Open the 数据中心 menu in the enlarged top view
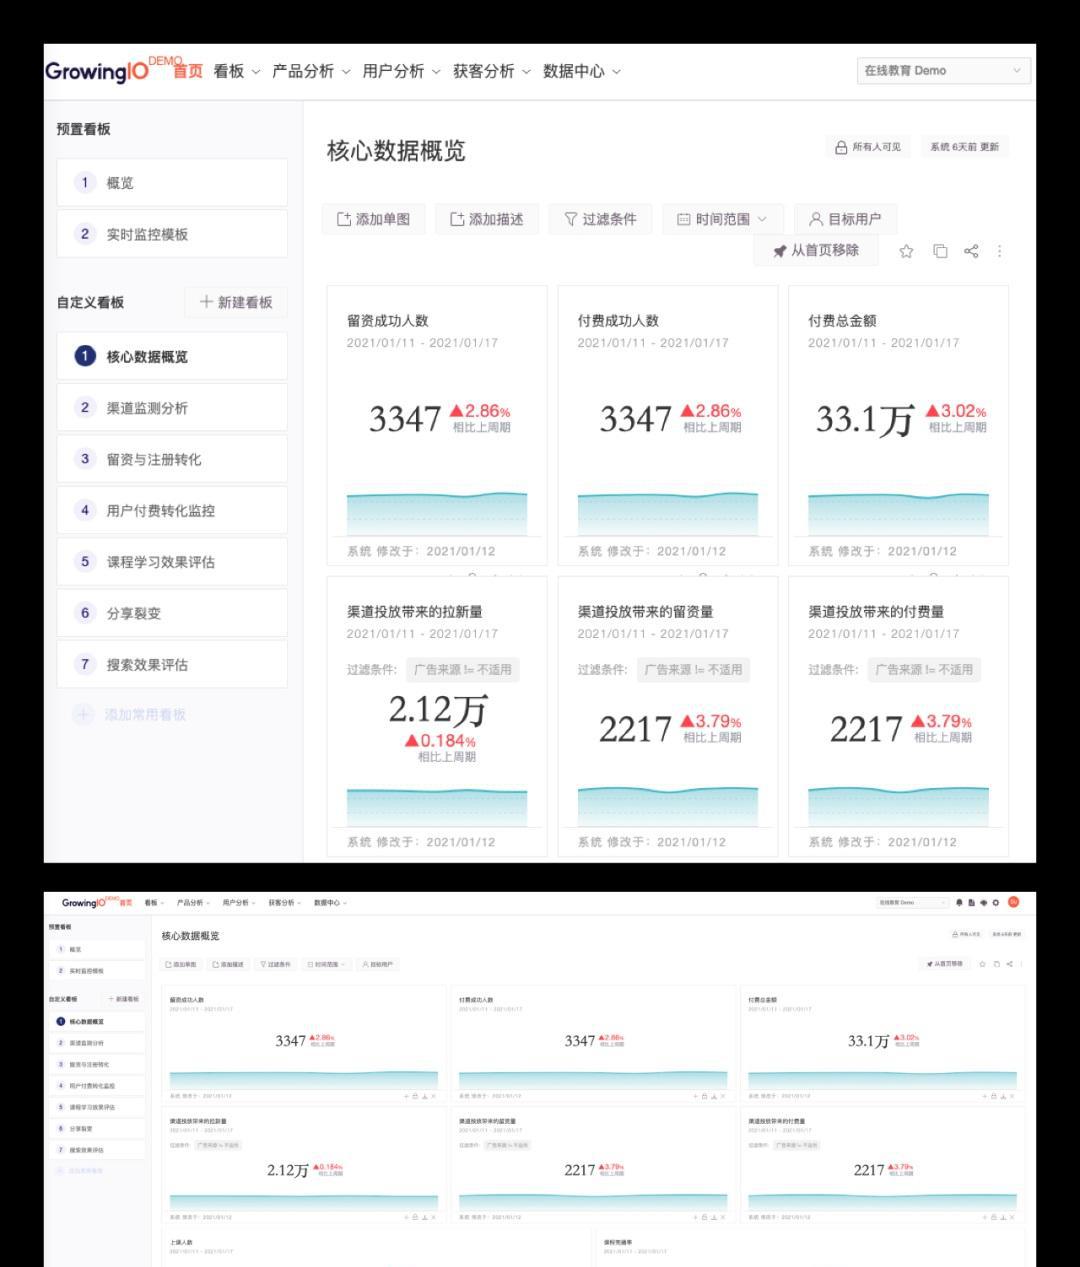 pos(581,71)
